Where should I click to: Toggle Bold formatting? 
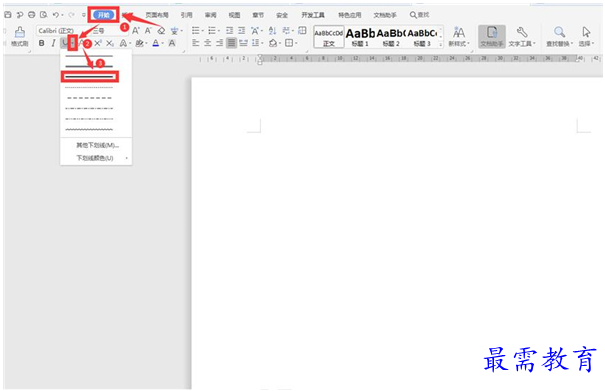[42, 43]
